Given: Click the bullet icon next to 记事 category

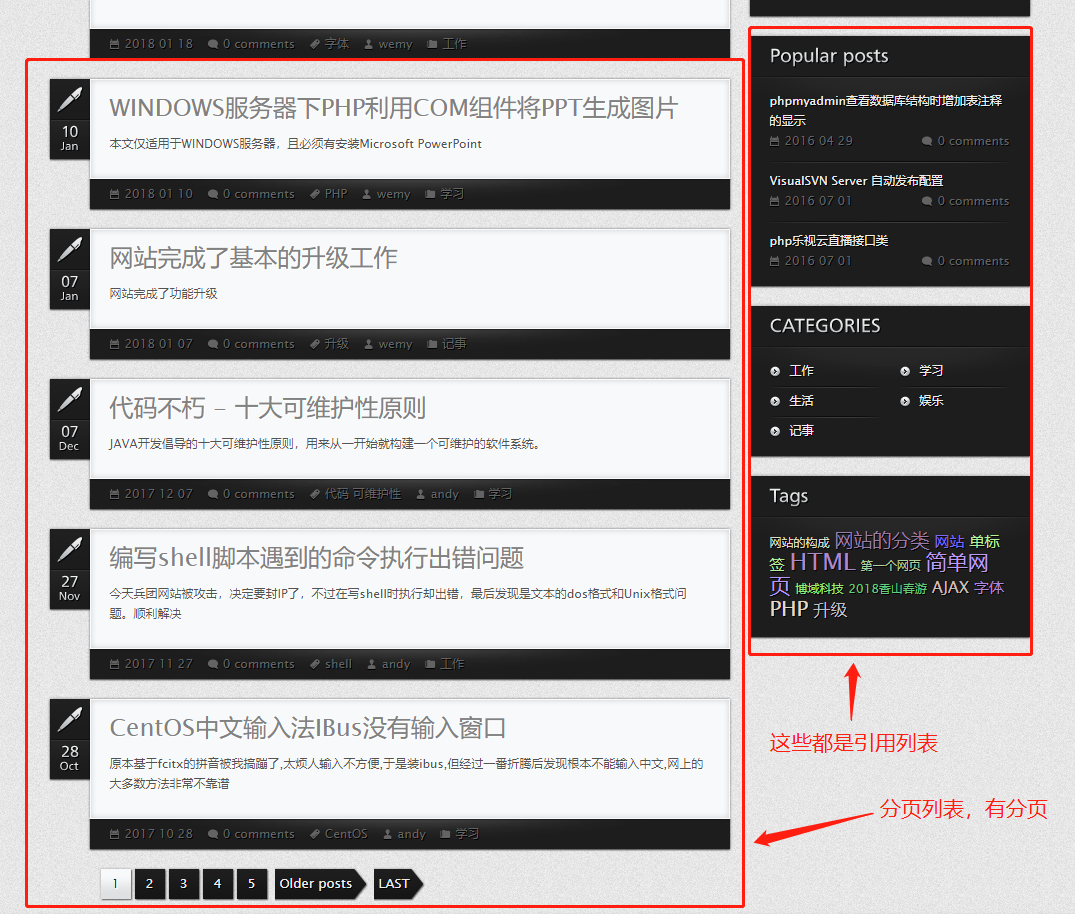Looking at the screenshot, I should click(775, 431).
